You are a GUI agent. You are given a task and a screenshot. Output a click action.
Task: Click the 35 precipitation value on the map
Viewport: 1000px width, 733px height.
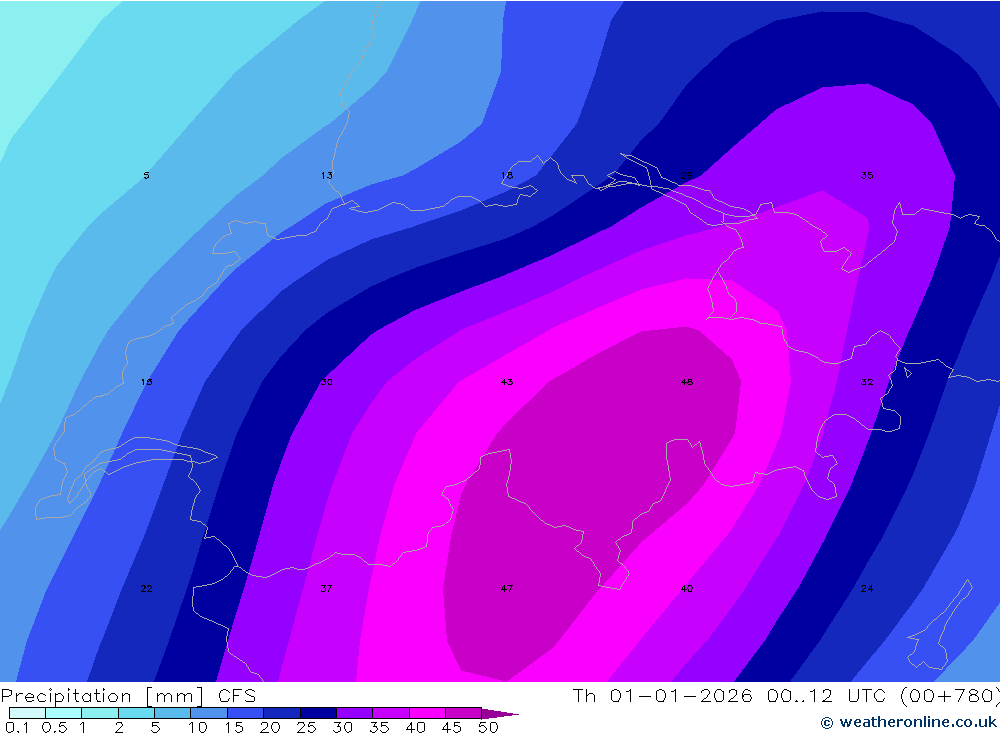(x=867, y=176)
